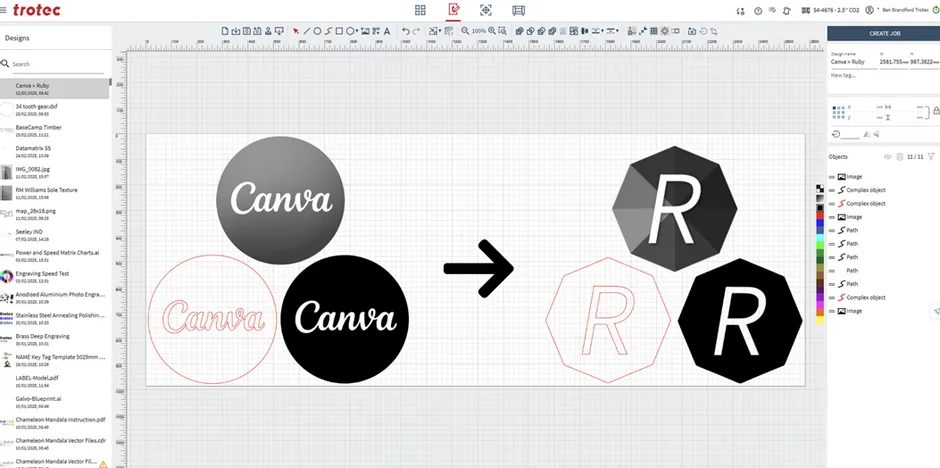The image size is (940, 468).
Task: Select the Line drawing tool
Action: pyautogui.click(x=306, y=31)
